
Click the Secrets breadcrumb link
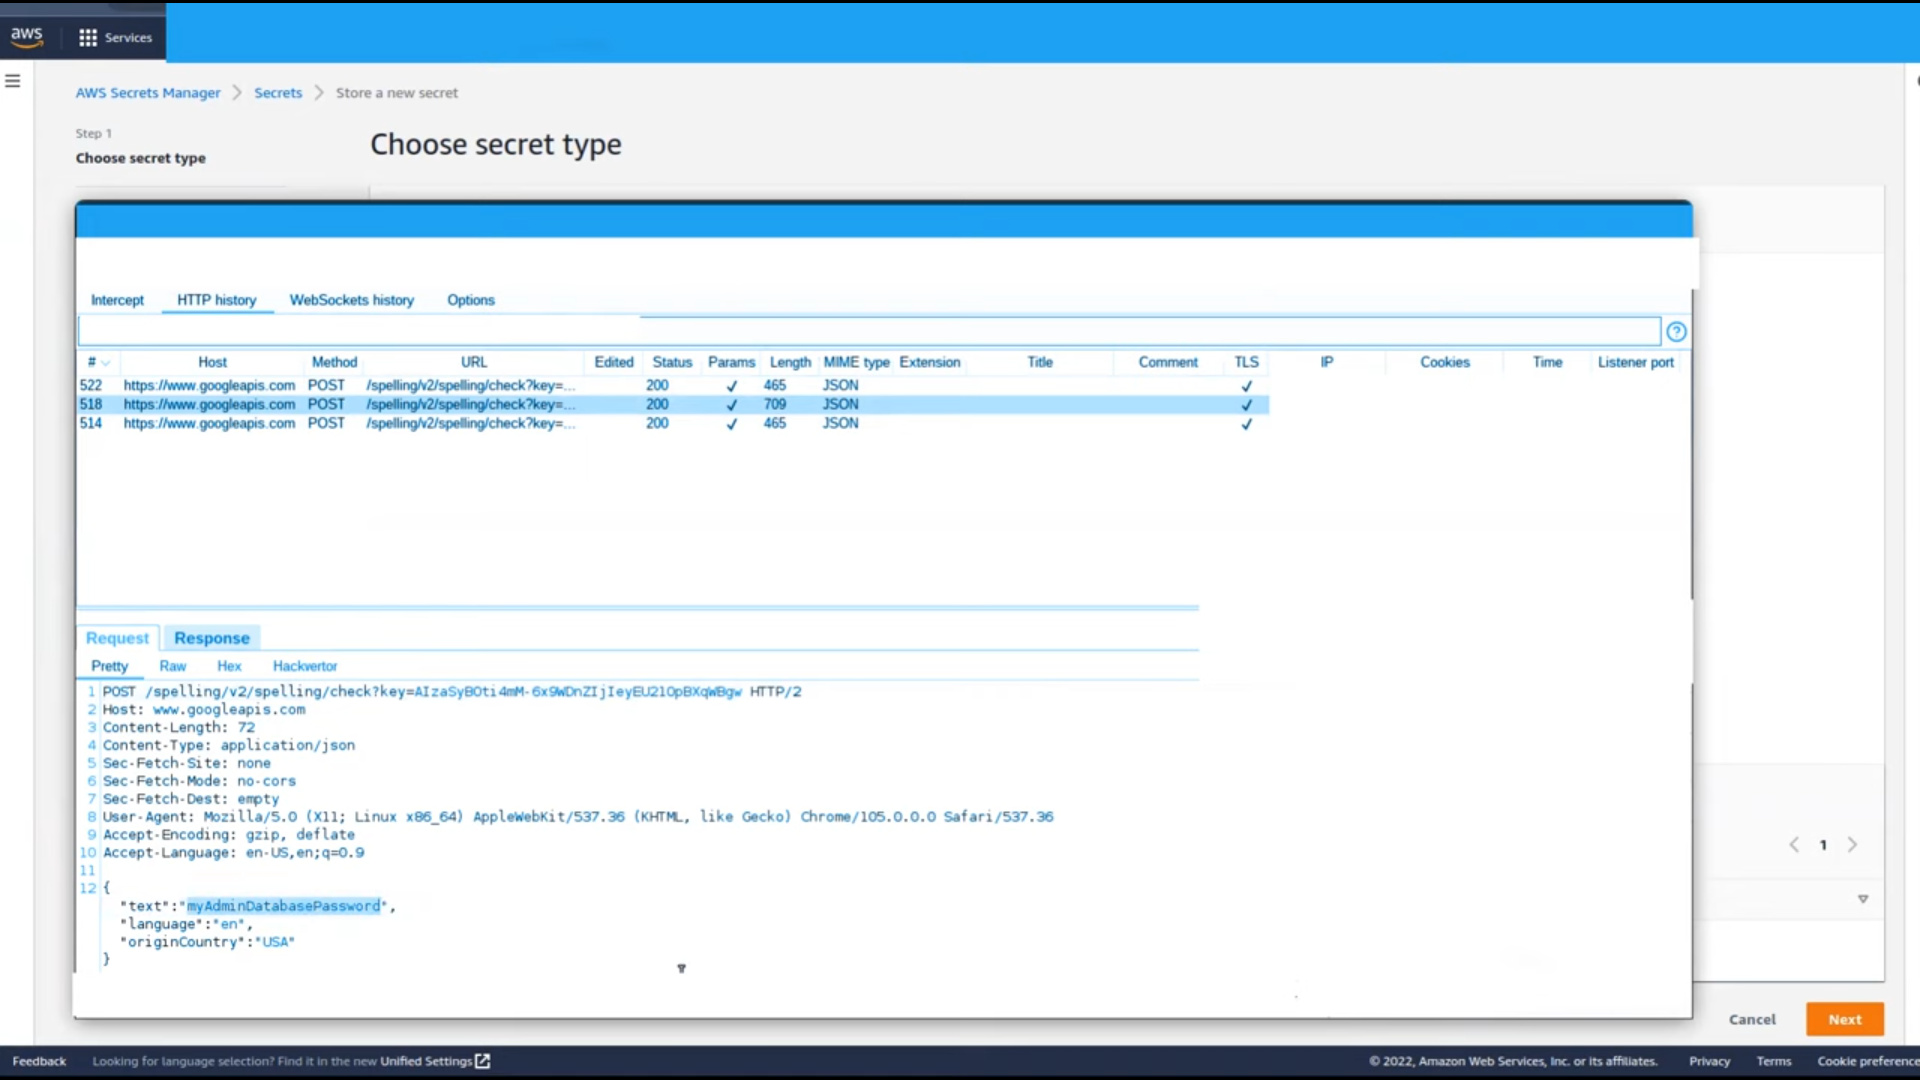point(278,93)
